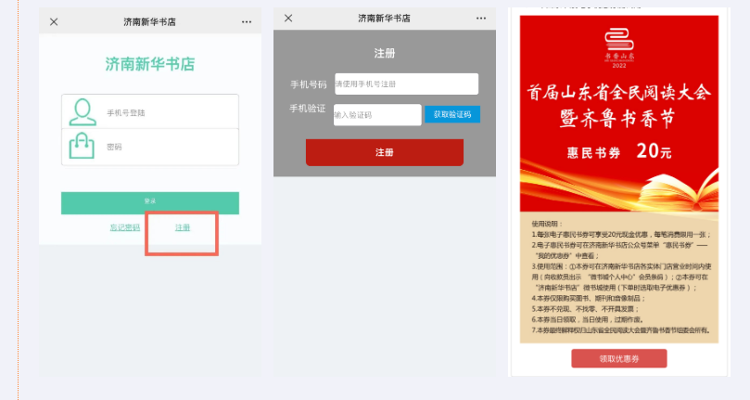Close the registration page with the X icon
The image size is (750, 400).
(x=288, y=18)
